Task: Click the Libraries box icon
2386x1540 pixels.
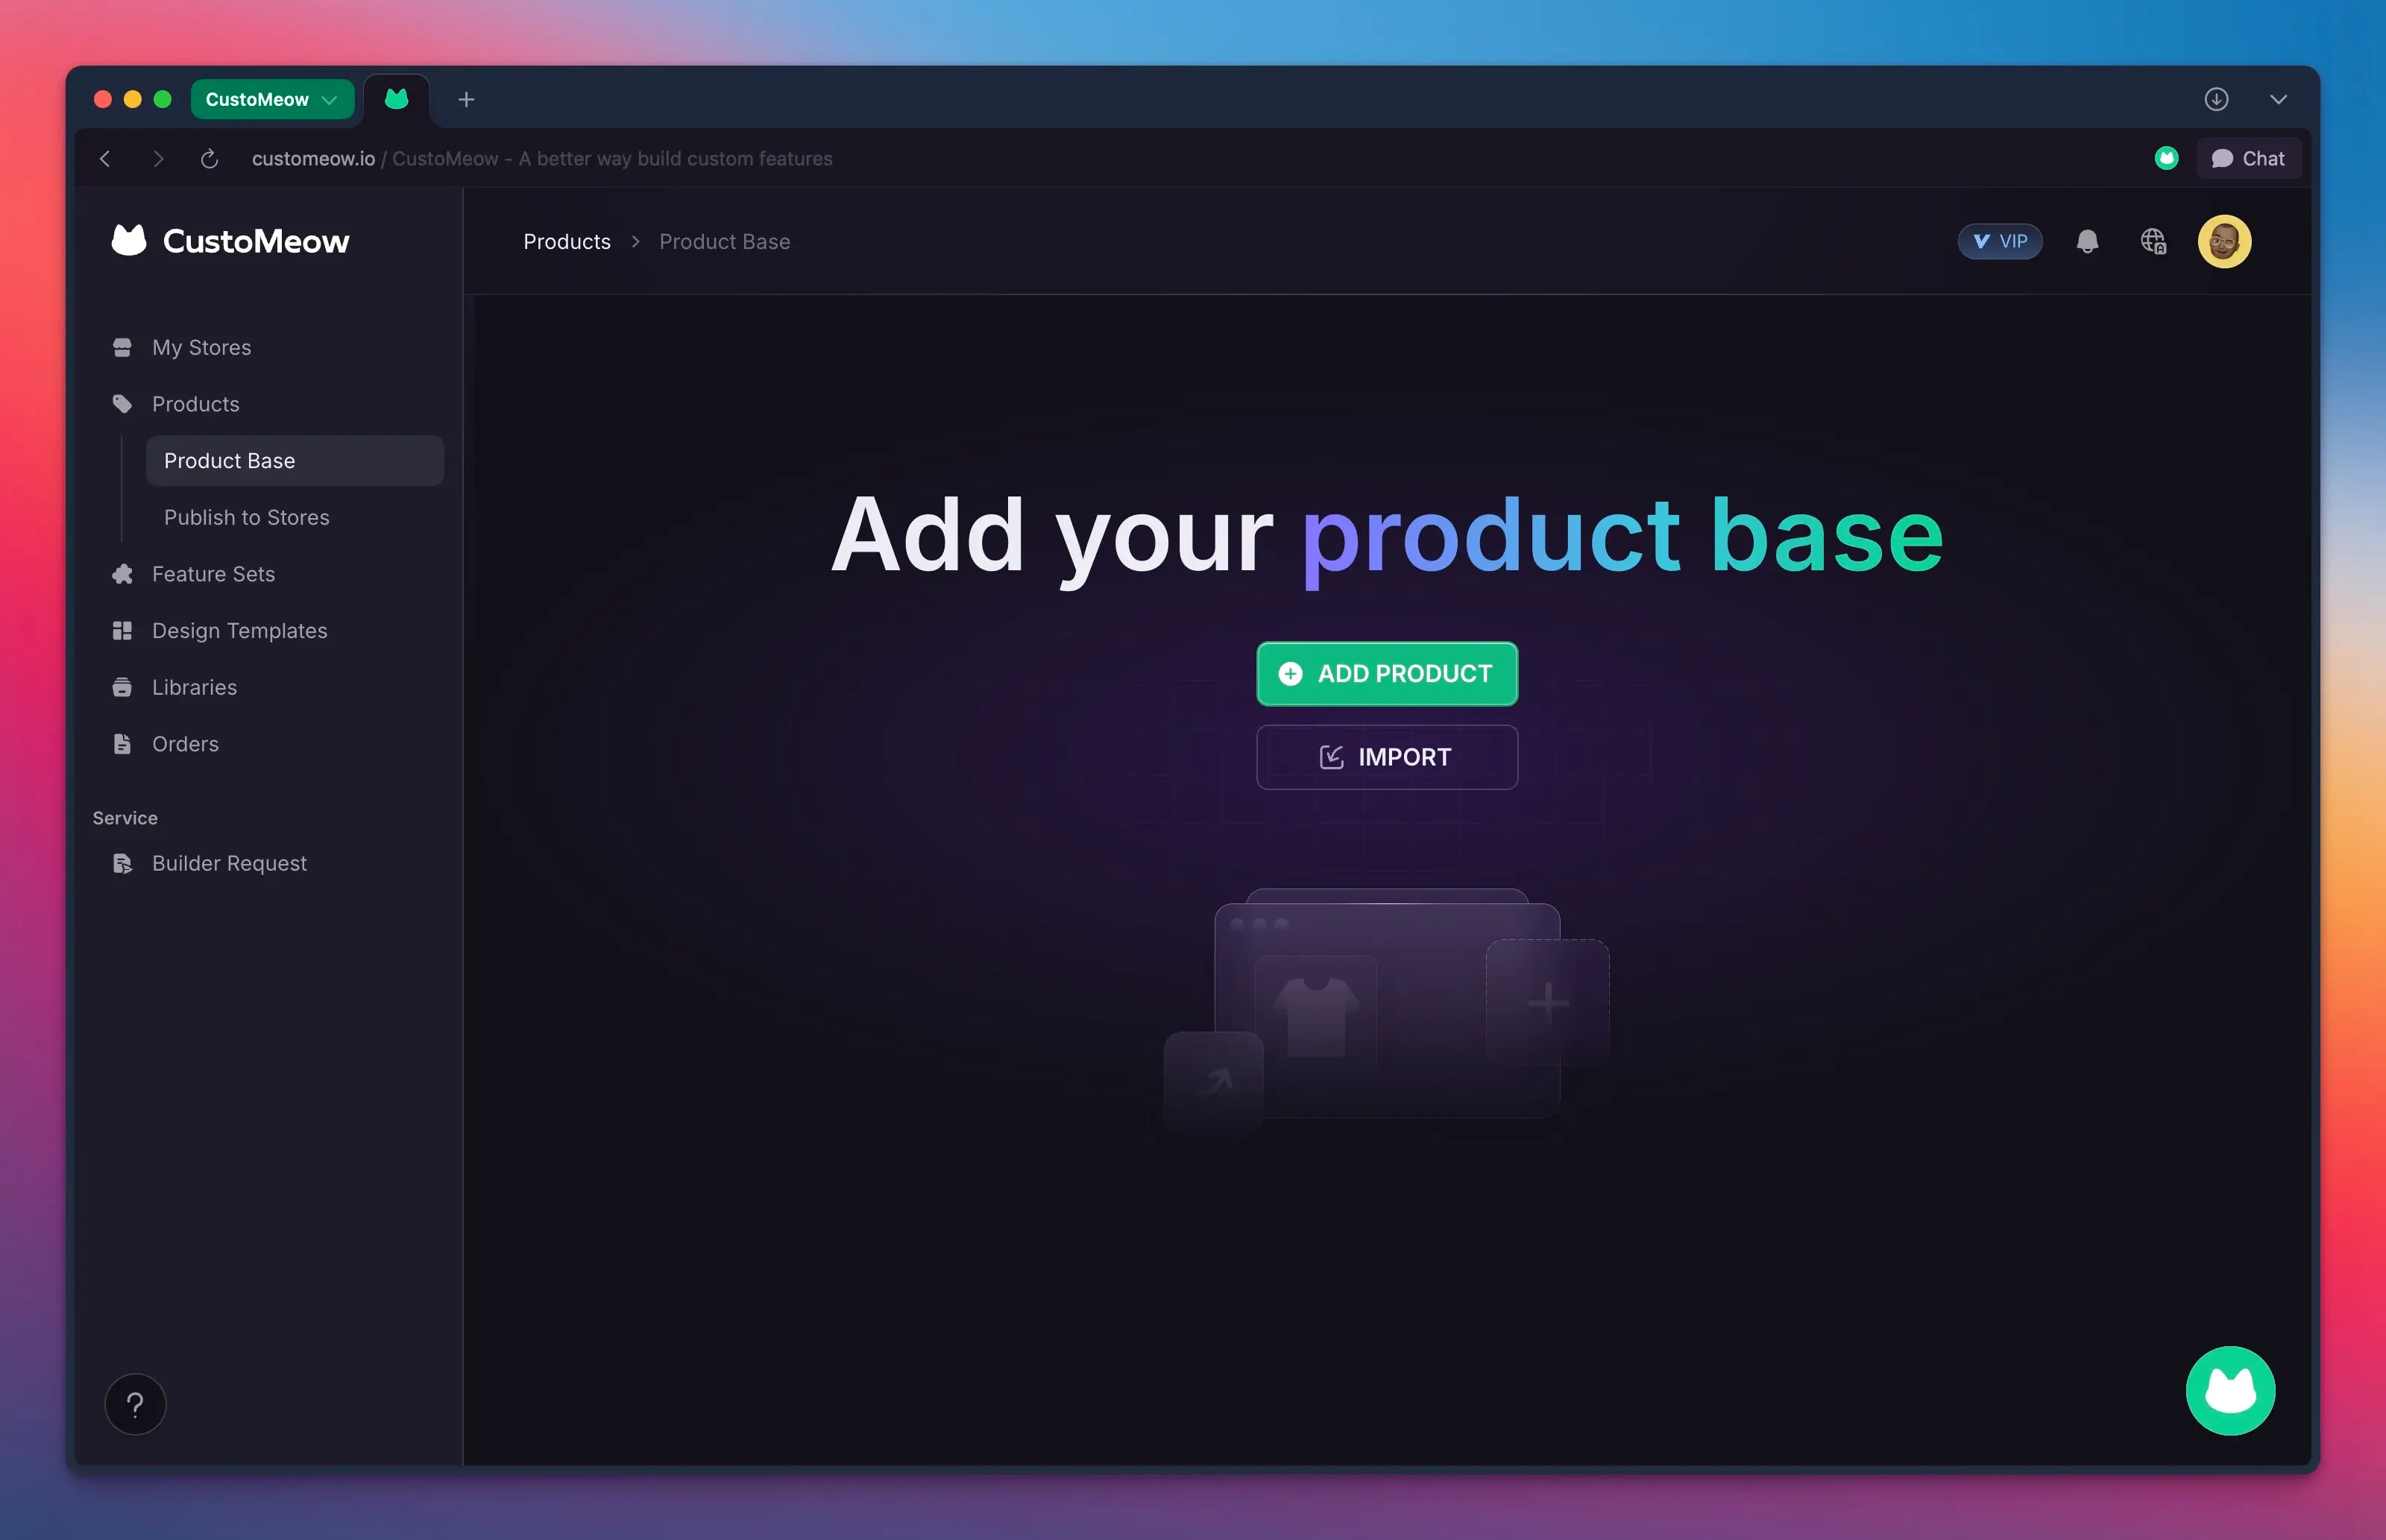Action: pyautogui.click(x=122, y=687)
